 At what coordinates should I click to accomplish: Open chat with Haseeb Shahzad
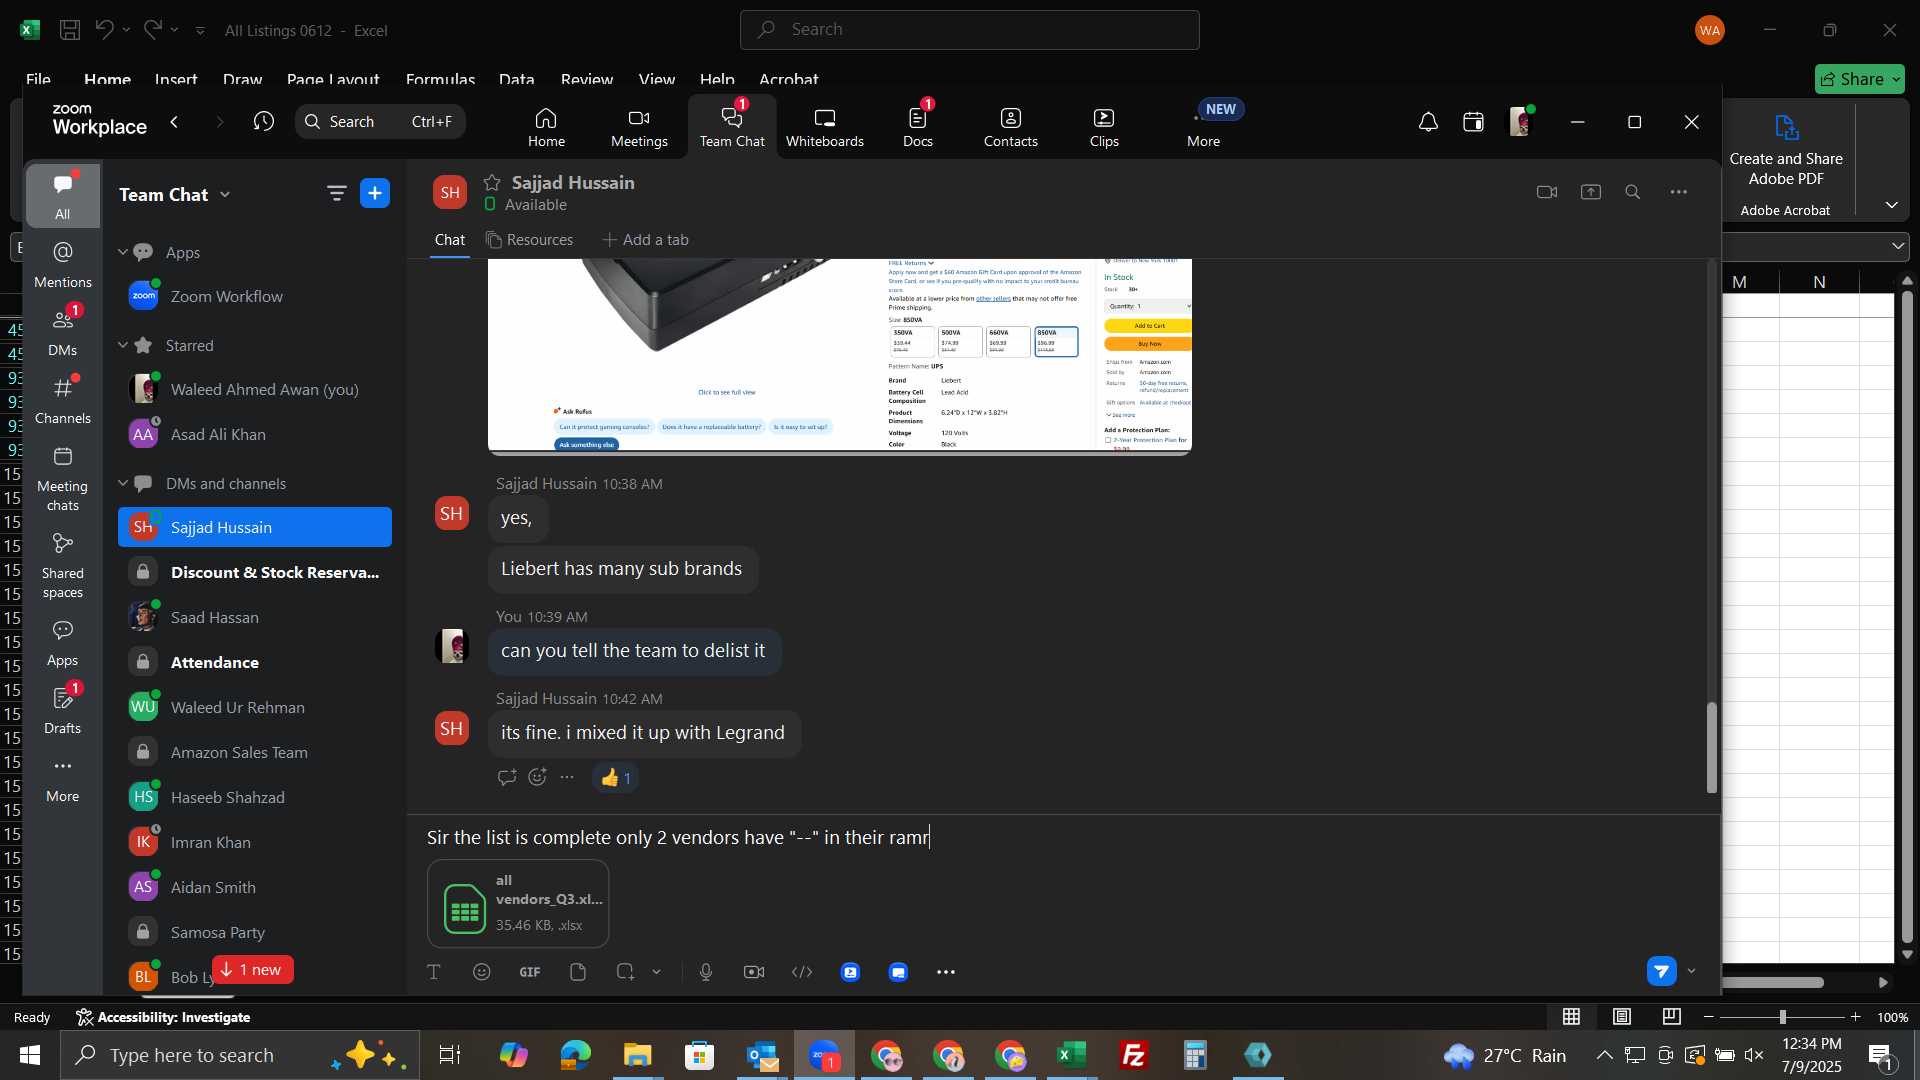click(255, 797)
